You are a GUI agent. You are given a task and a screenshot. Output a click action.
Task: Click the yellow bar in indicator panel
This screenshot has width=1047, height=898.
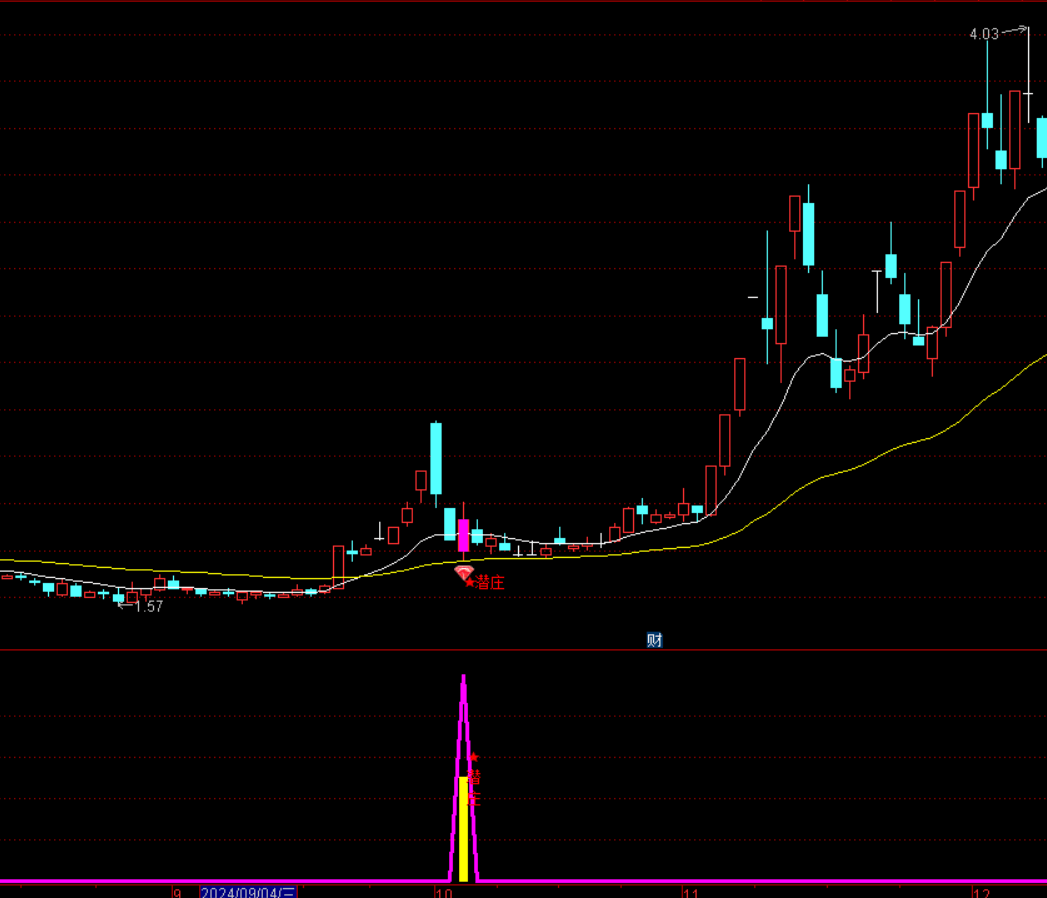click(463, 828)
